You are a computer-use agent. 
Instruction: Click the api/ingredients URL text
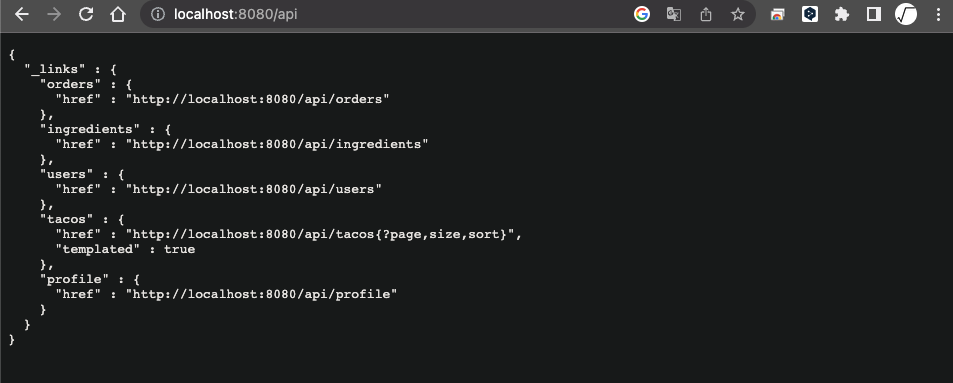pos(277,144)
